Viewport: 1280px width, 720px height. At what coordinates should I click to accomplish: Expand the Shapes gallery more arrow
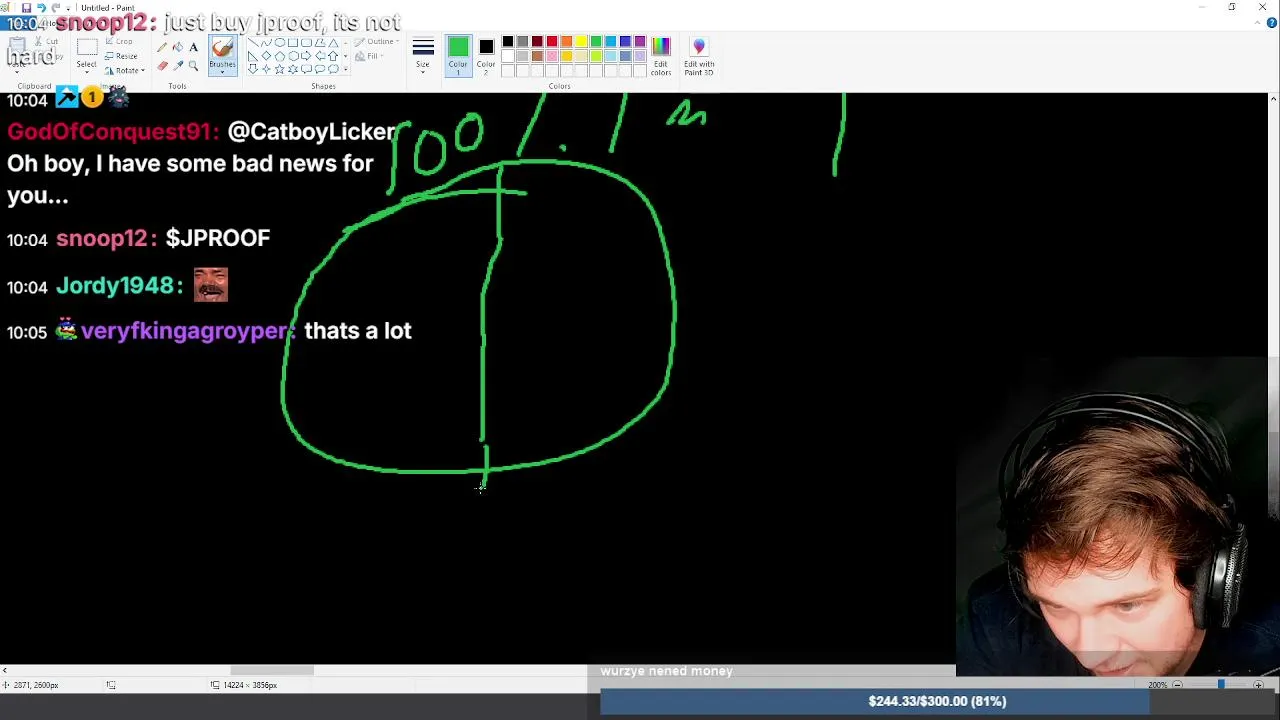tap(346, 69)
